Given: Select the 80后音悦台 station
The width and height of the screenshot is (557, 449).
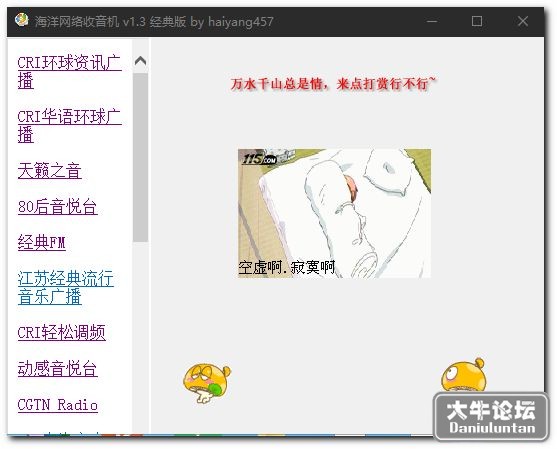Looking at the screenshot, I should coord(58,207).
